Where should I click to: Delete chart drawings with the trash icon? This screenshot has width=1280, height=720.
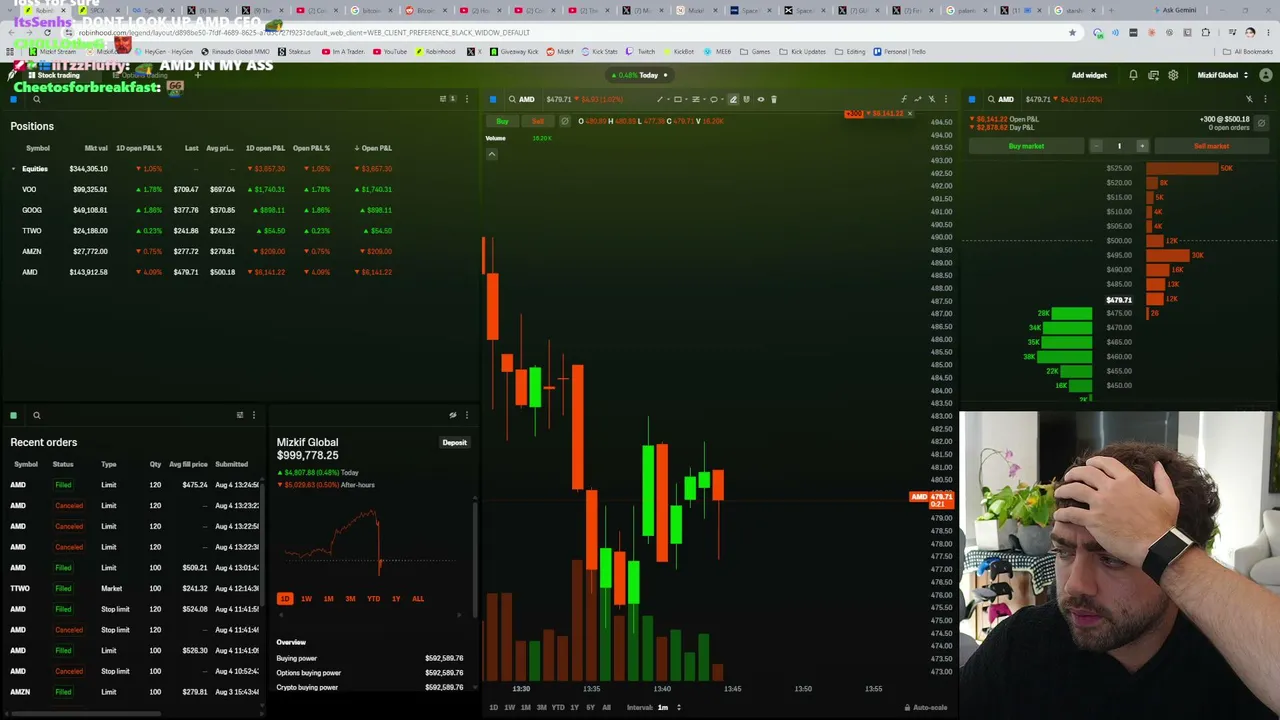pyautogui.click(x=774, y=99)
